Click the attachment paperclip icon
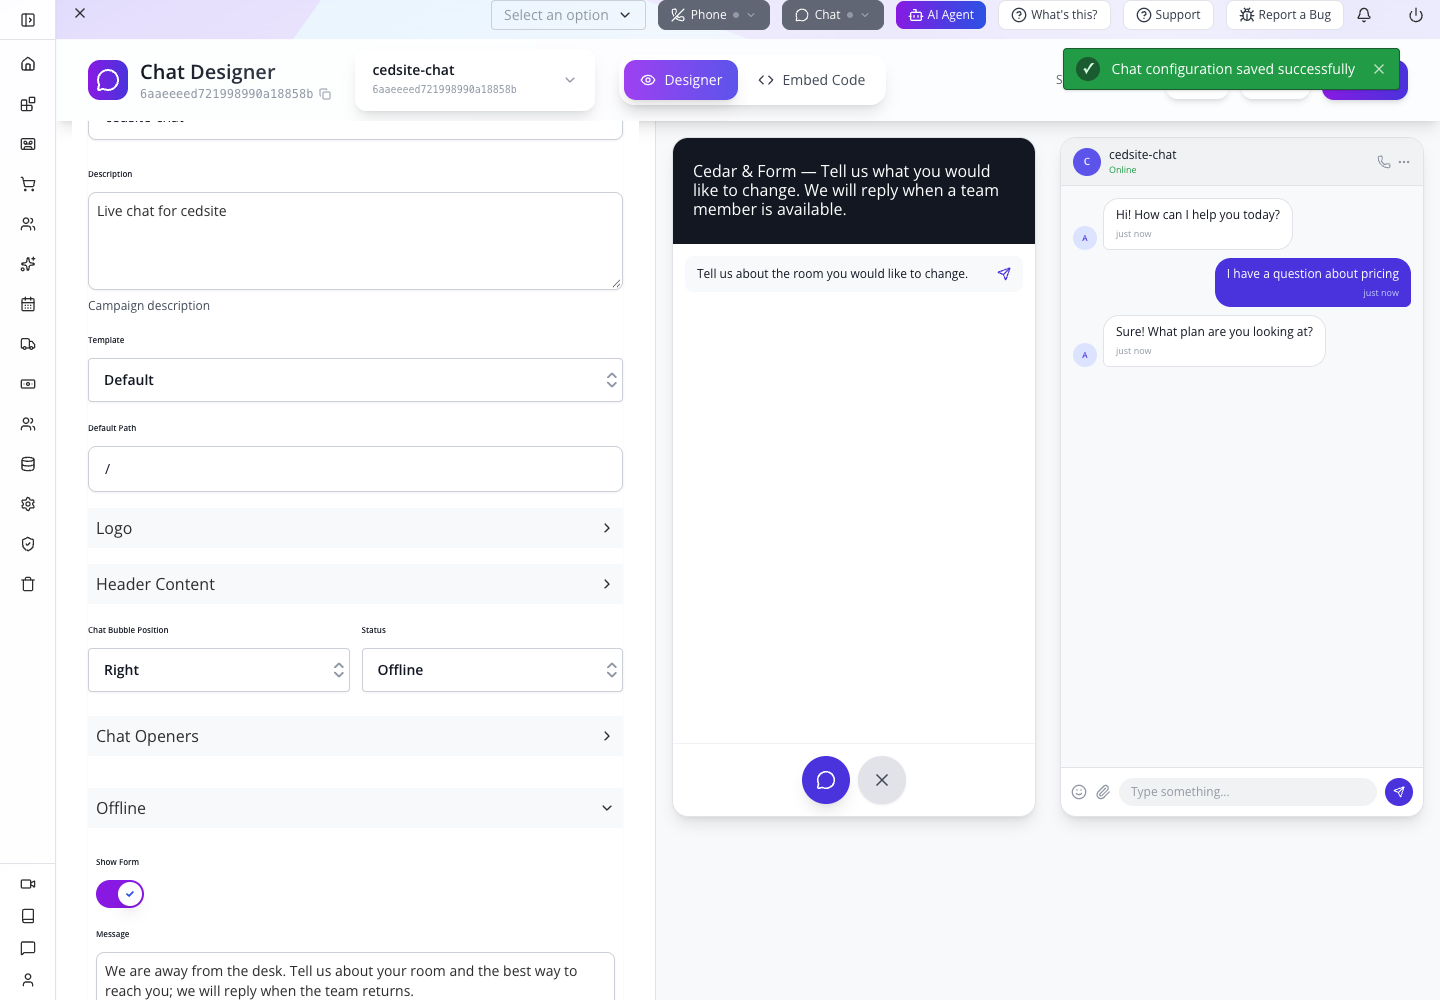1440x1000 pixels. 1103,792
